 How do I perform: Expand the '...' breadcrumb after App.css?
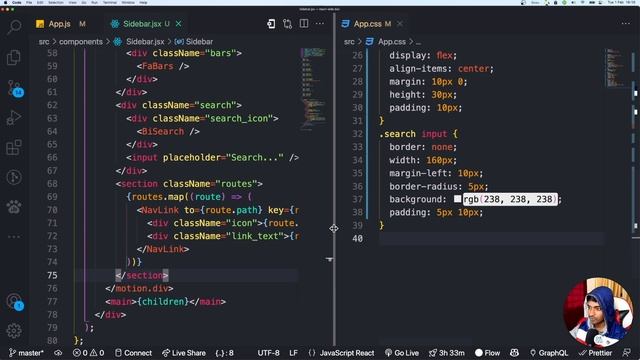coord(418,42)
